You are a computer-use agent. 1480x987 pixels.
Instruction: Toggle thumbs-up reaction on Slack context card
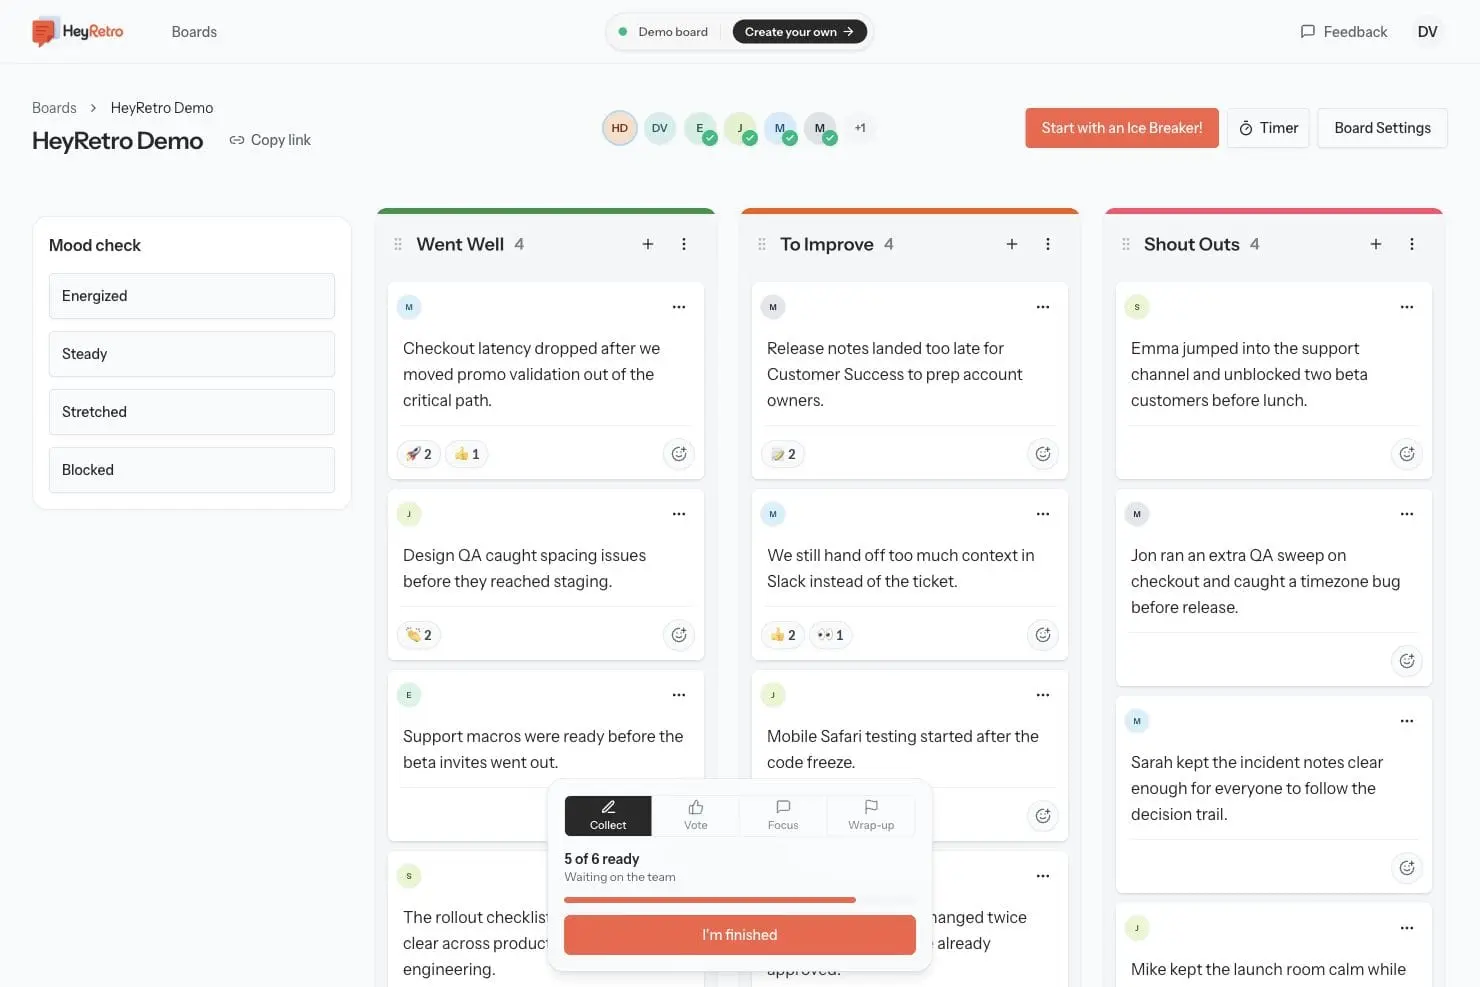[x=783, y=635]
